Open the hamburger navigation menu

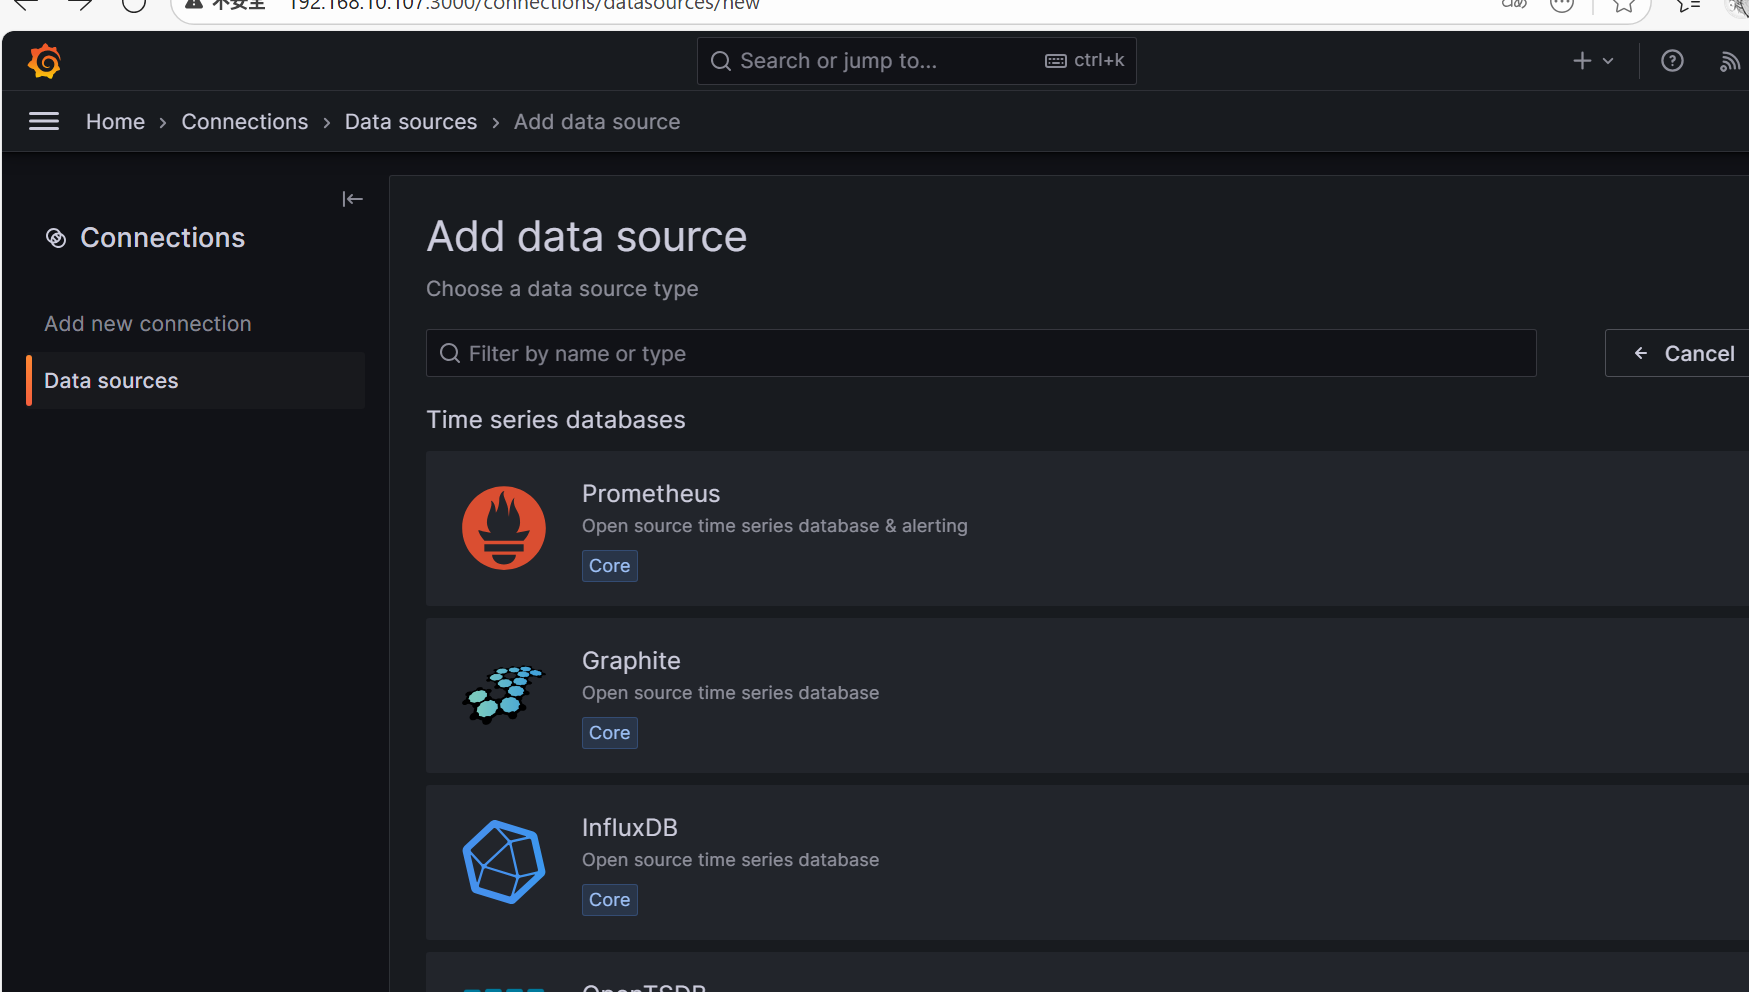44,122
